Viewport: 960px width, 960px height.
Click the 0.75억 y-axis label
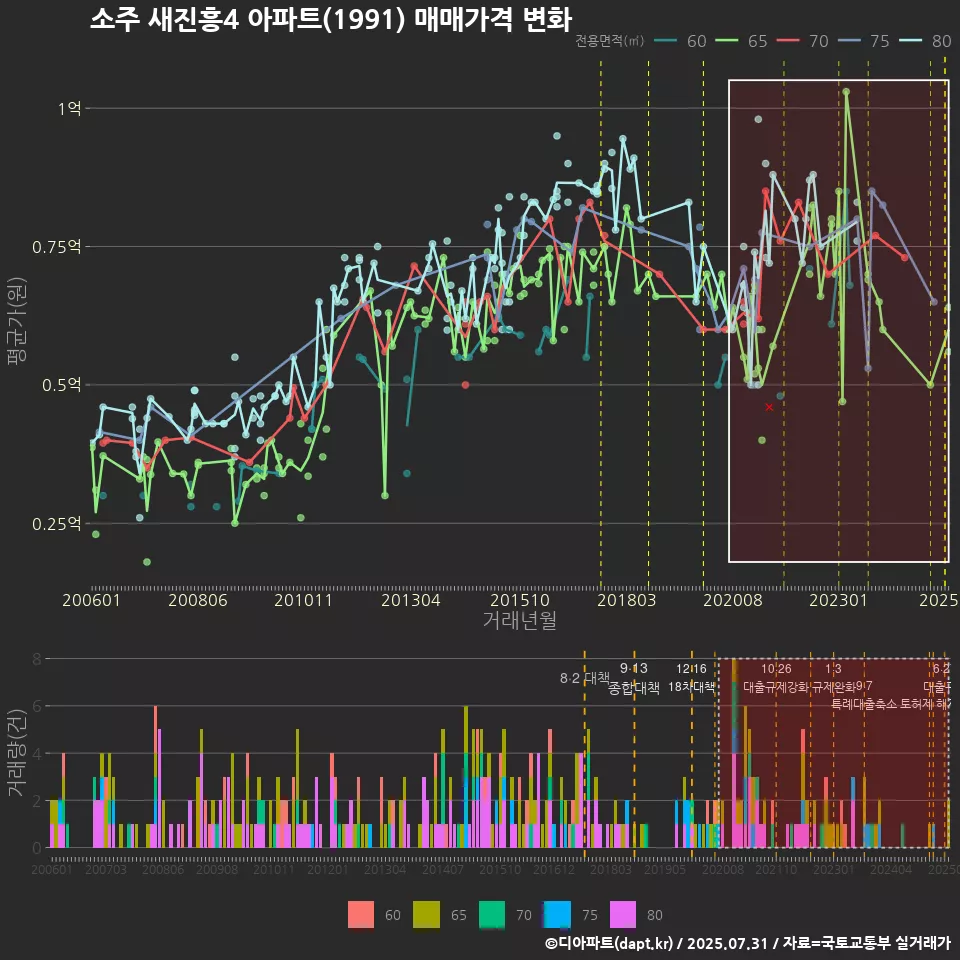57,247
